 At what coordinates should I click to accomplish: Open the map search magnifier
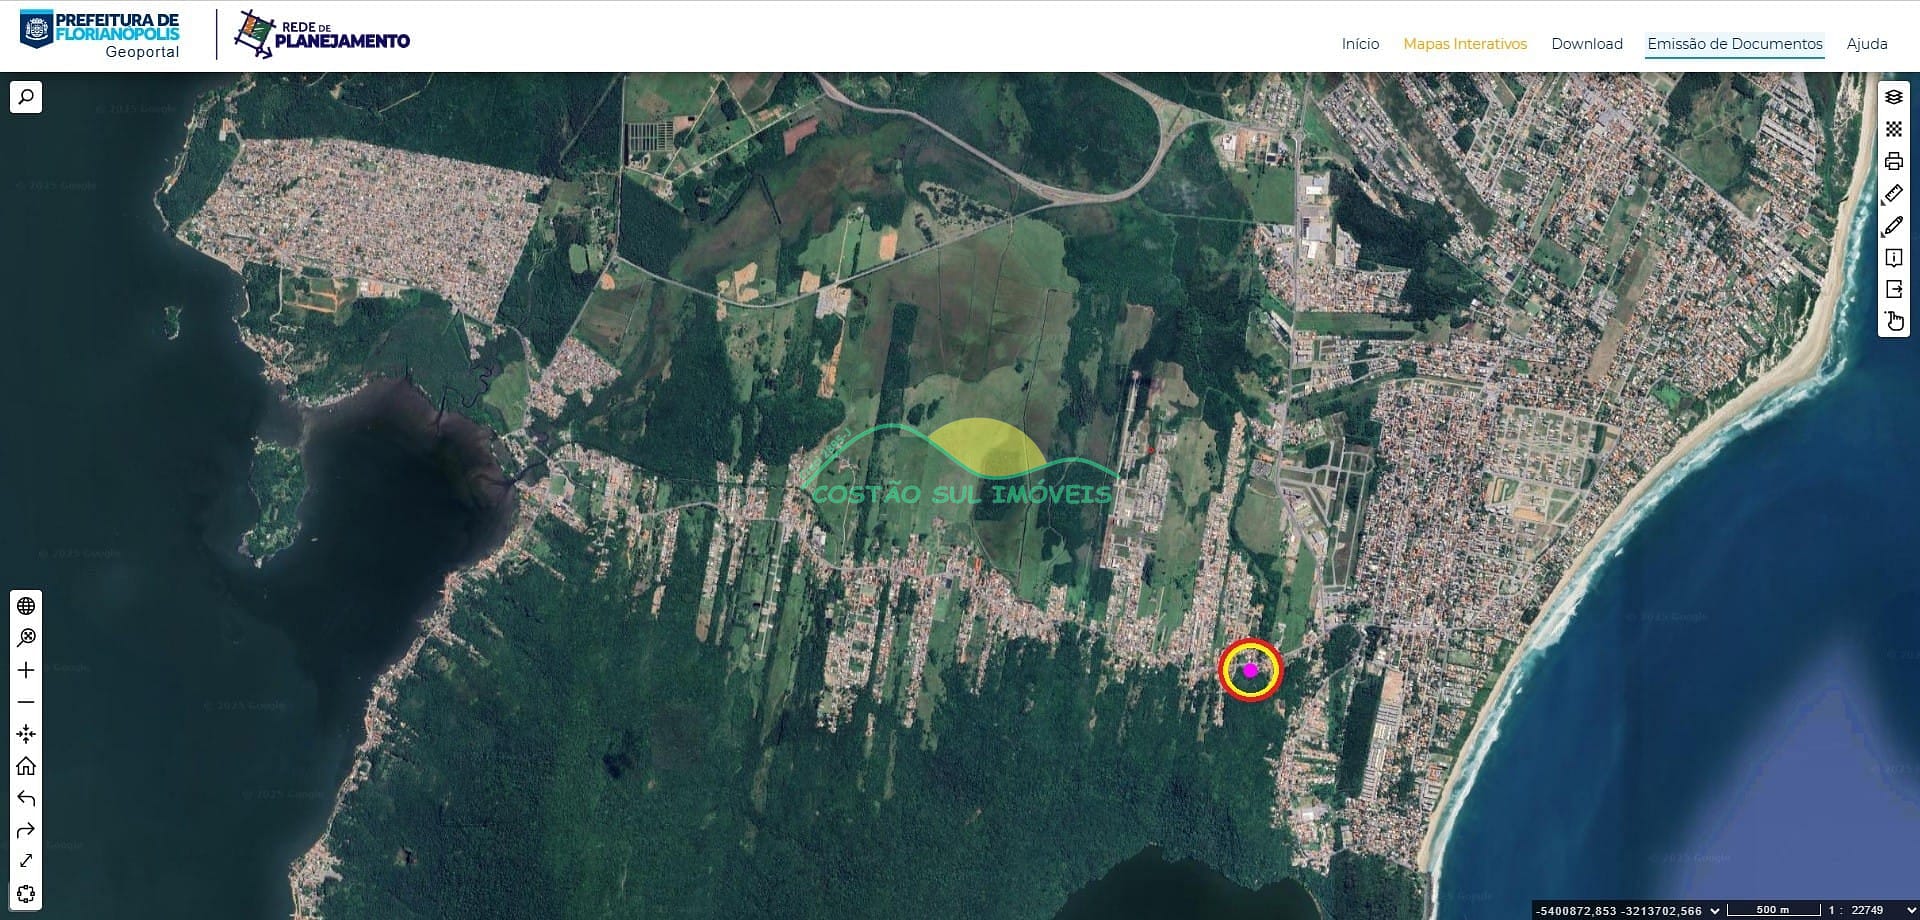[26, 97]
